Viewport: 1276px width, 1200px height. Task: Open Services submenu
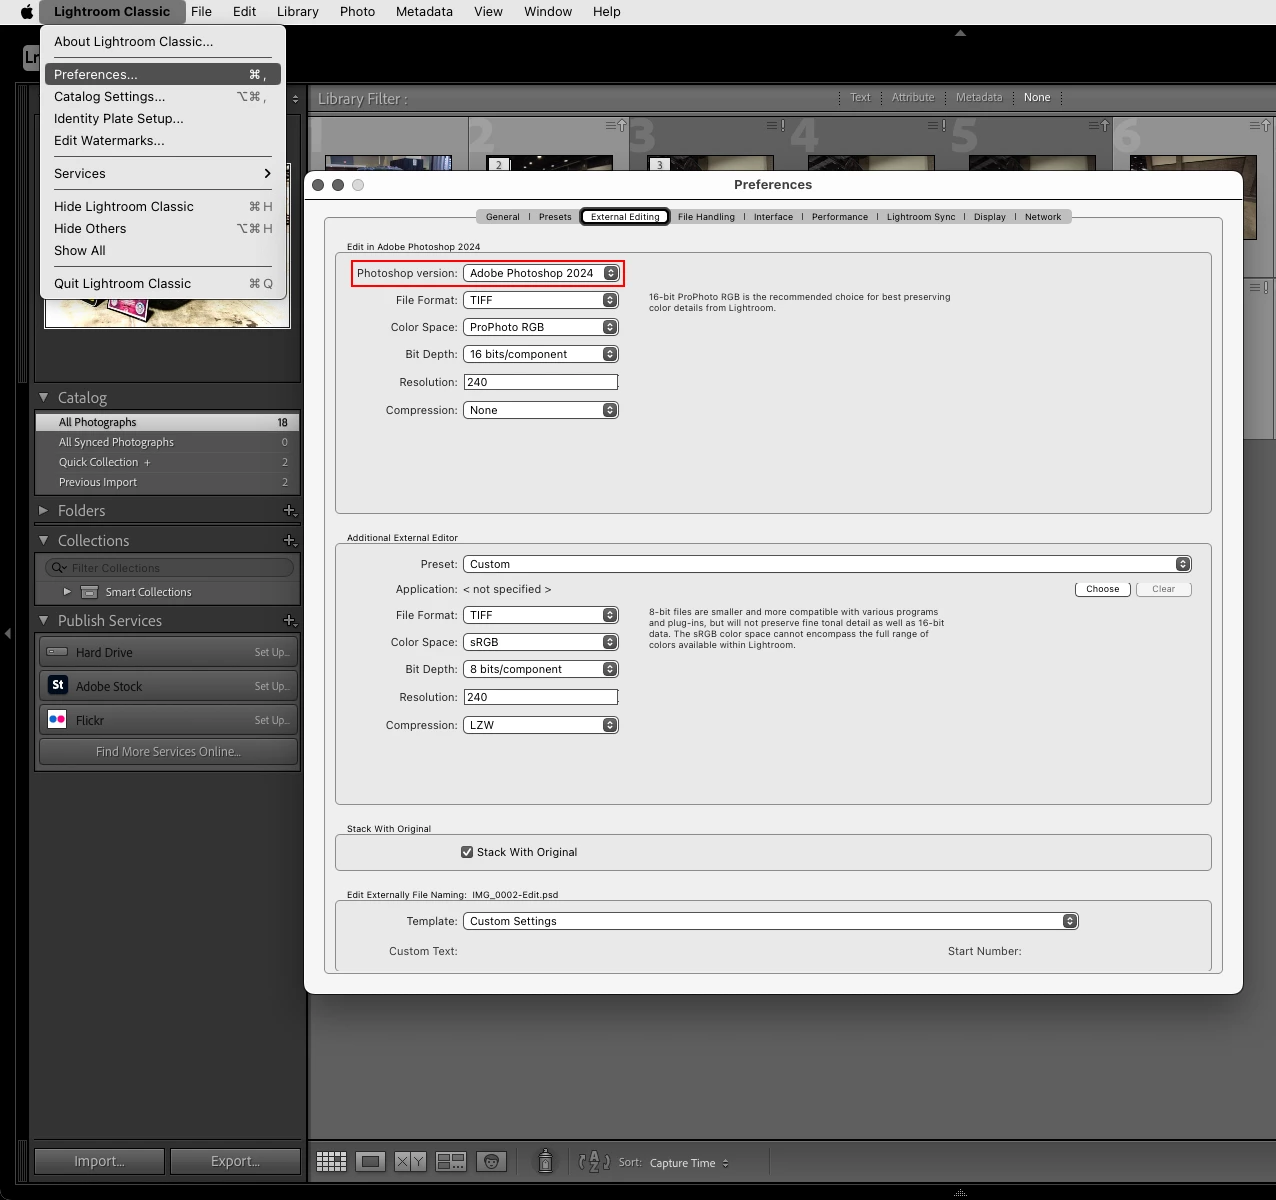(x=163, y=173)
